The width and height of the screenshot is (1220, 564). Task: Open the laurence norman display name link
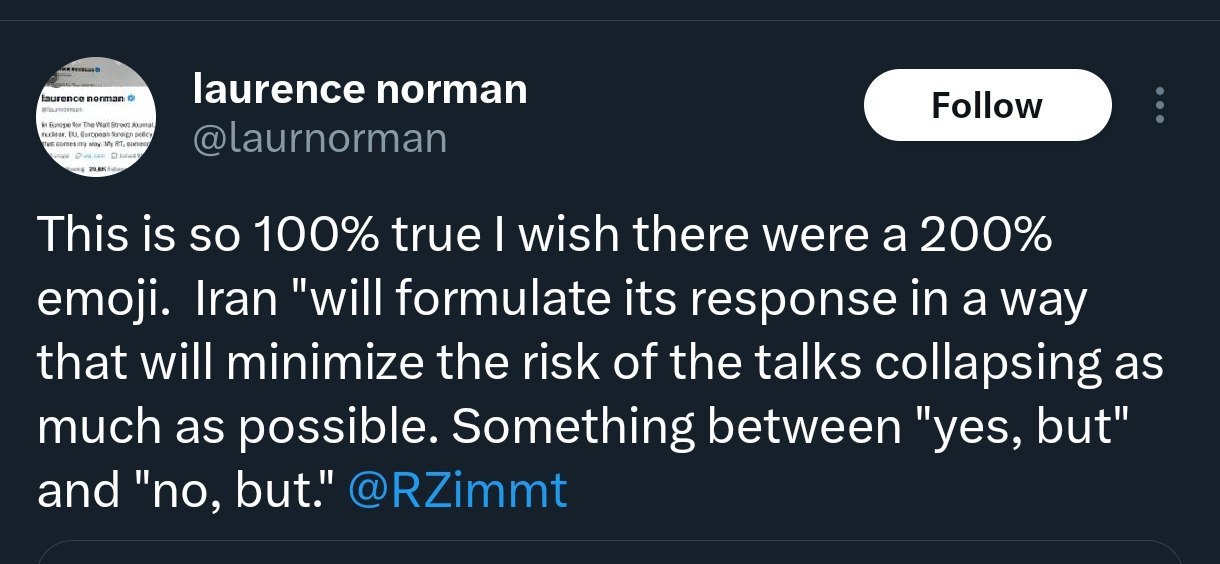point(359,90)
